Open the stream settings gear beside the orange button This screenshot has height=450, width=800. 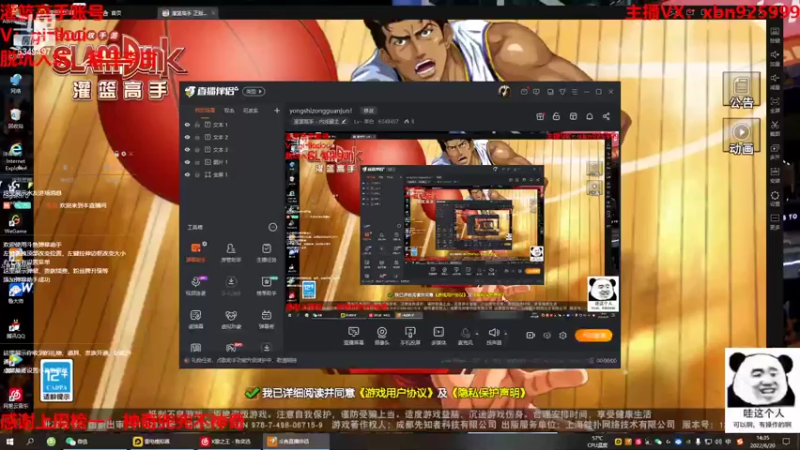tap(563, 335)
